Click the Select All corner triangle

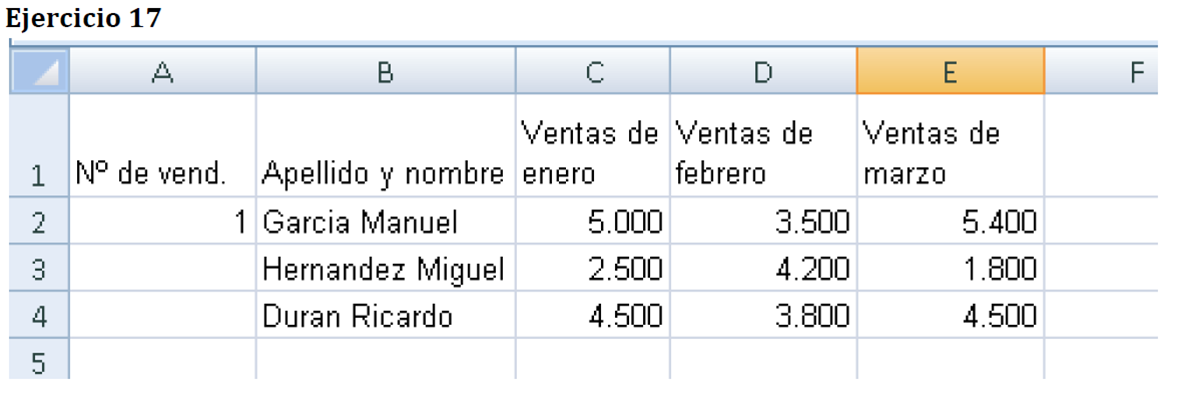pos(40,71)
